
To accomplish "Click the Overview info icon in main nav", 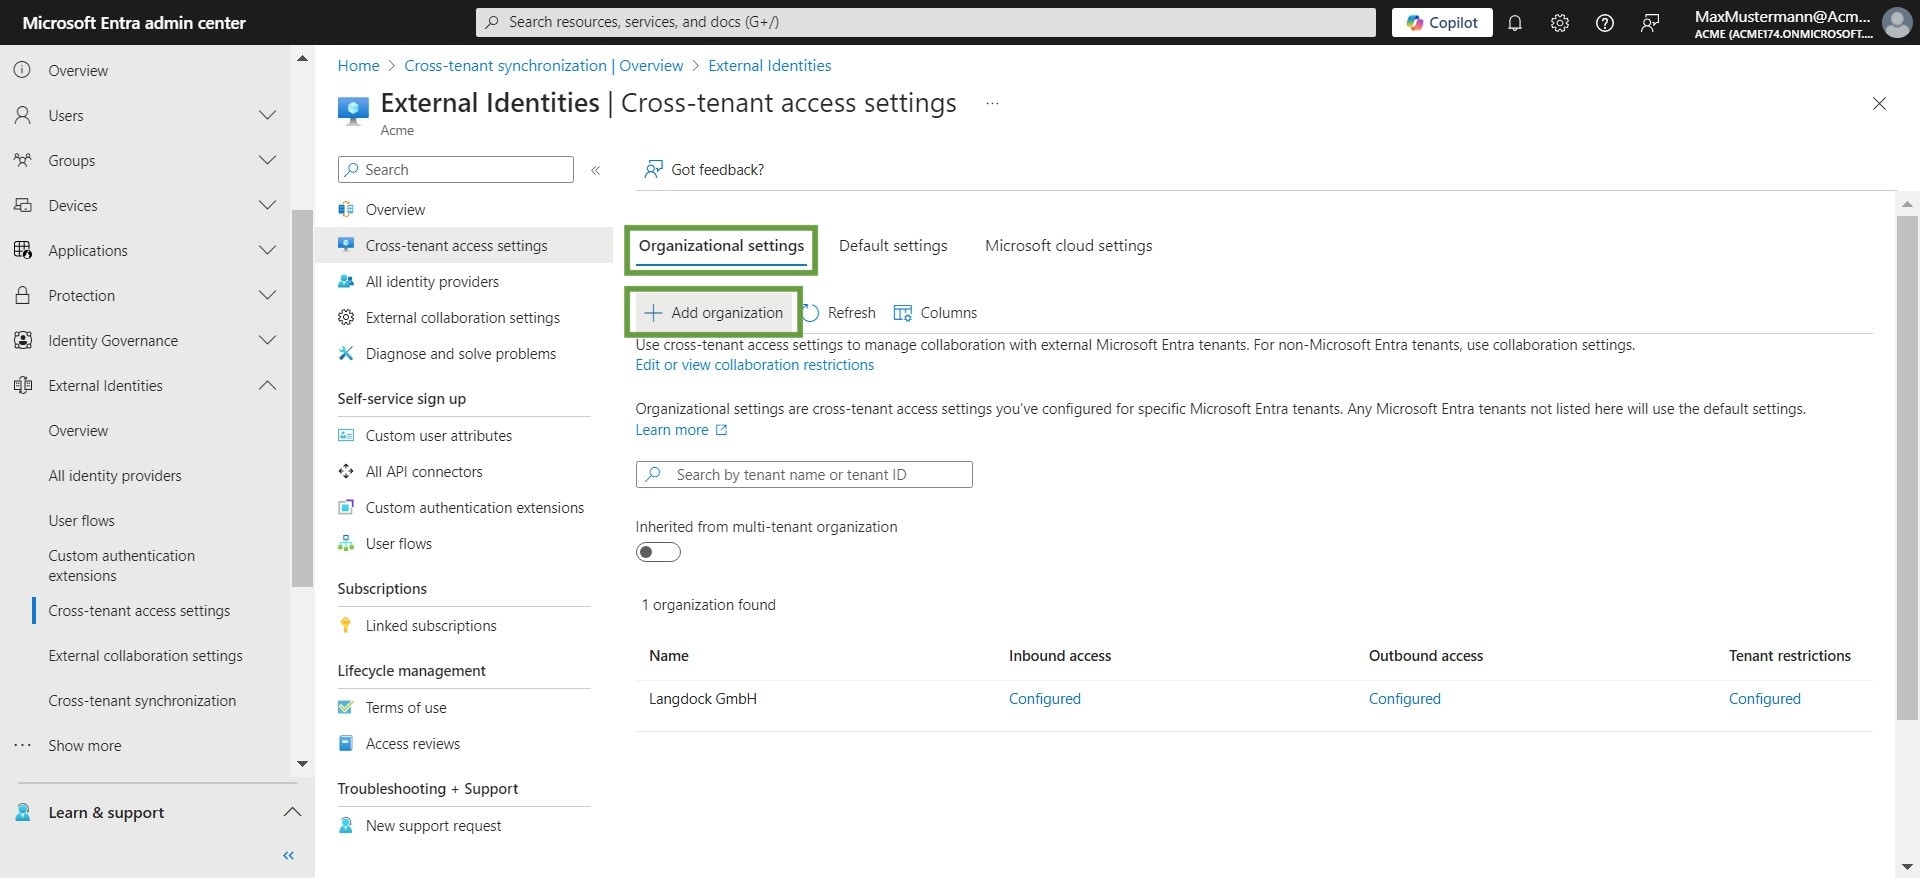I will click(22, 70).
